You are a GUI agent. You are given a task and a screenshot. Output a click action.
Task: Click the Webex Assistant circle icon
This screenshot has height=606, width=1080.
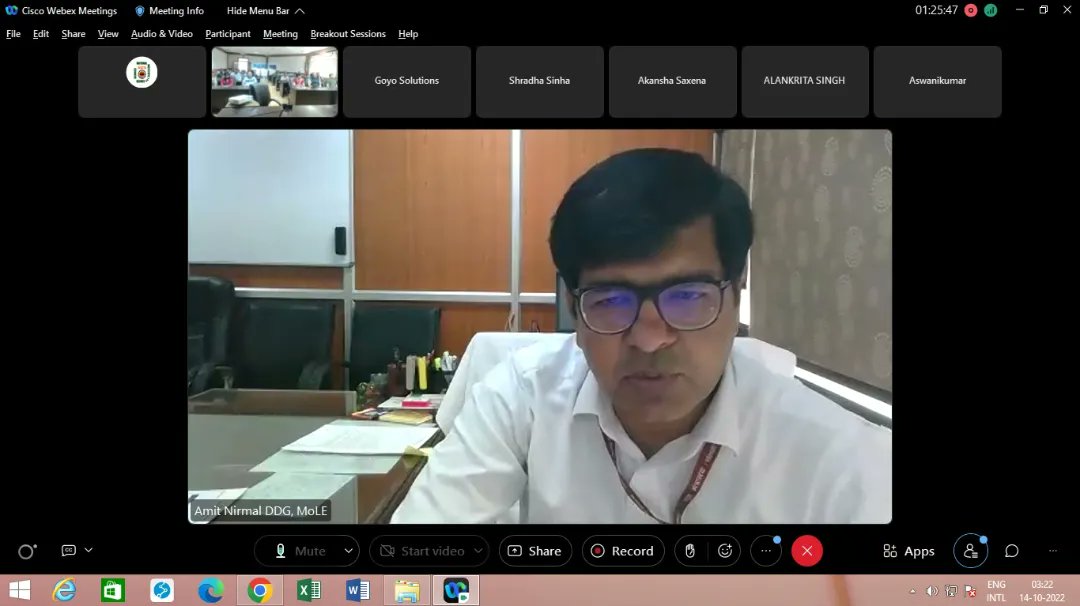[26, 551]
